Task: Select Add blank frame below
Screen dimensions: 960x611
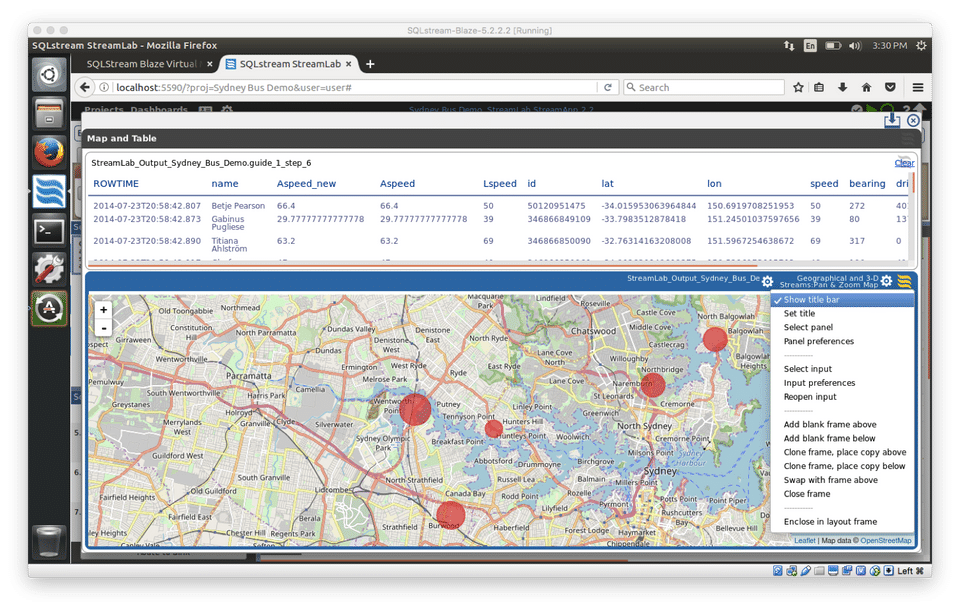Action: tap(829, 439)
